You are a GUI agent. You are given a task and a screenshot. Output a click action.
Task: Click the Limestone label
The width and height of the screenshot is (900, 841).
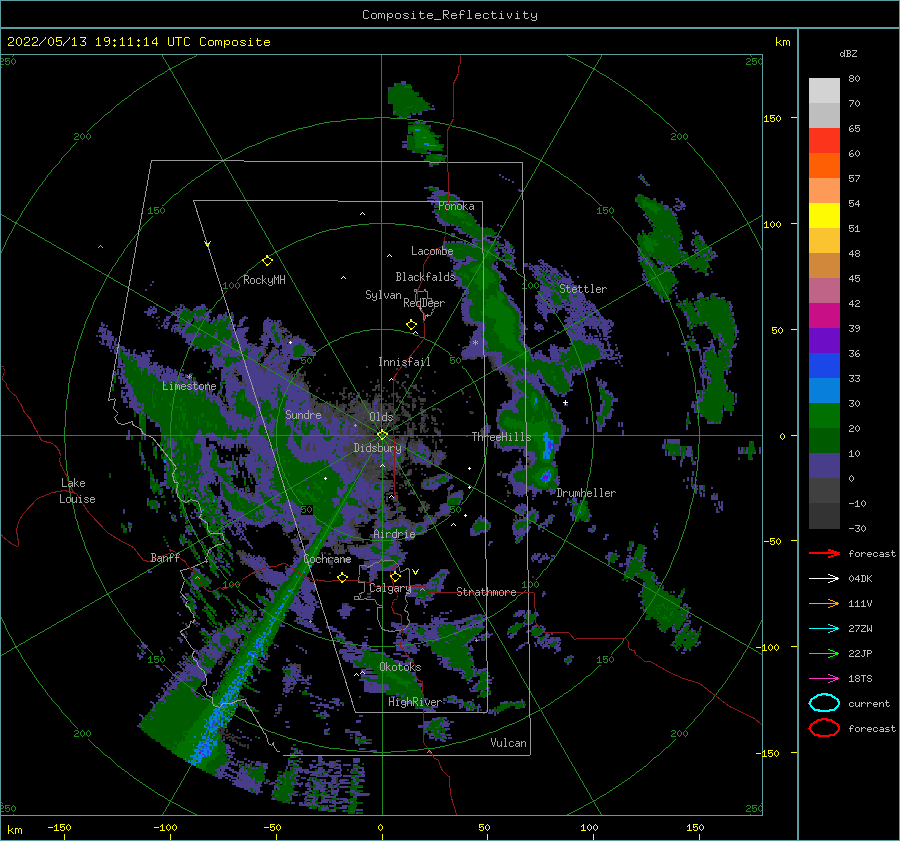pyautogui.click(x=189, y=386)
